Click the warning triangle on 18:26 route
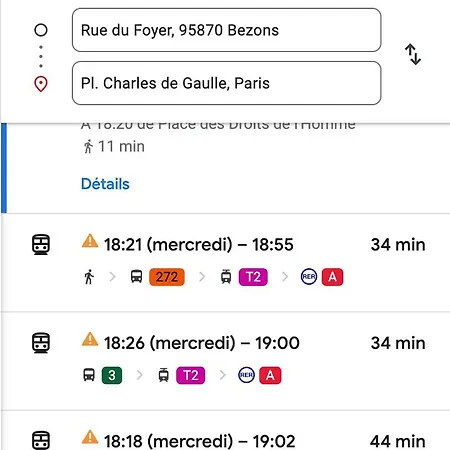The image size is (450, 450). (90, 339)
